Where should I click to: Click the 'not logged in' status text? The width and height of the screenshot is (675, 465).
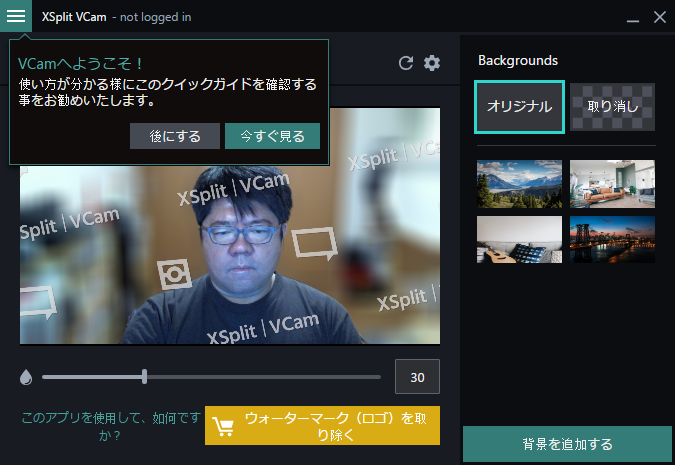click(155, 17)
